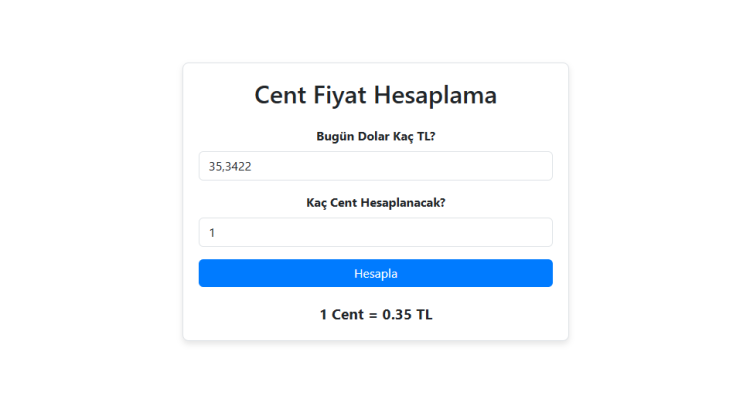Click the word "Cent" in the heading
This screenshot has height=412, width=750.
pyautogui.click(x=280, y=95)
